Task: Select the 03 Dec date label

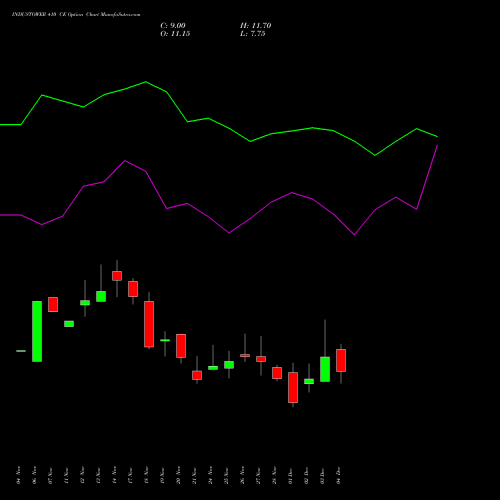Action: tap(322, 475)
